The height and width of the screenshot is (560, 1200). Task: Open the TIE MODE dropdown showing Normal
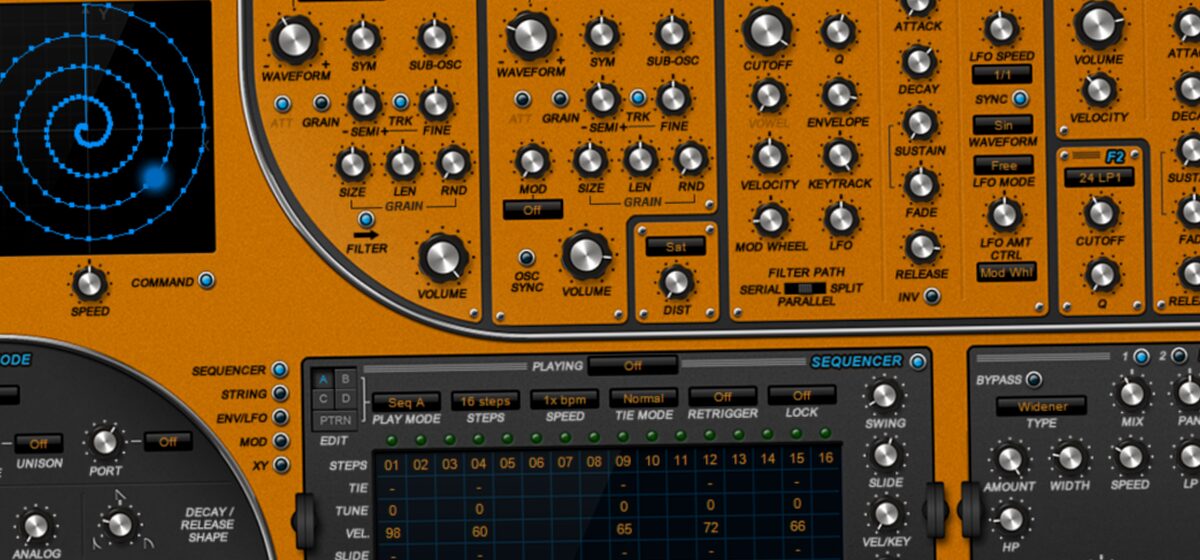643,397
